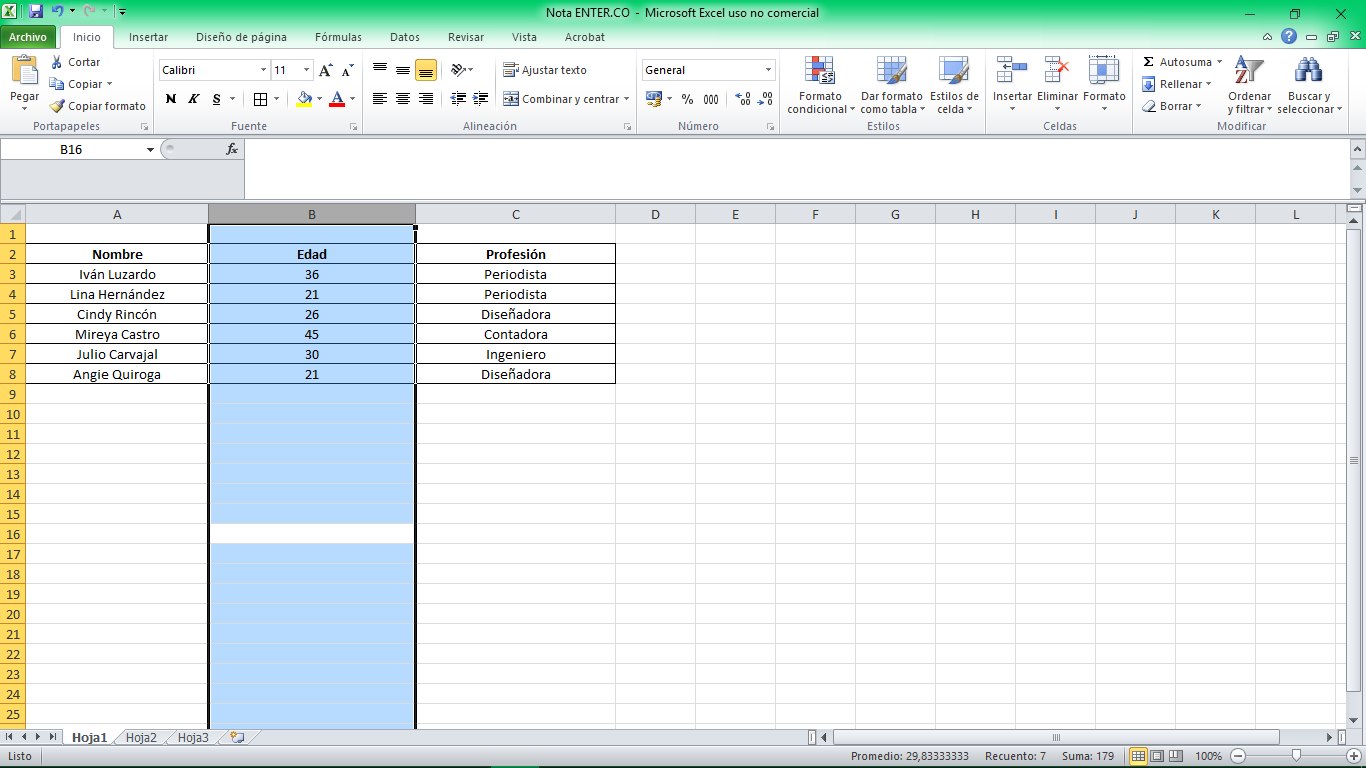The height and width of the screenshot is (768, 1366).
Task: Toggle underline S formatting
Action: pos(216,99)
